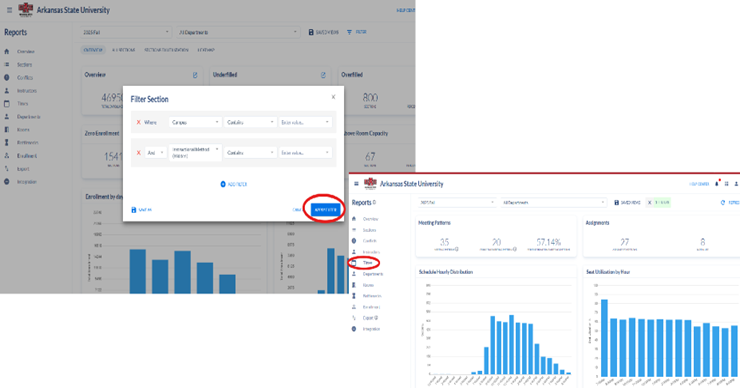Click the blue Apply Filter button
Image resolution: width=740 pixels, height=388 pixels.
coord(325,210)
